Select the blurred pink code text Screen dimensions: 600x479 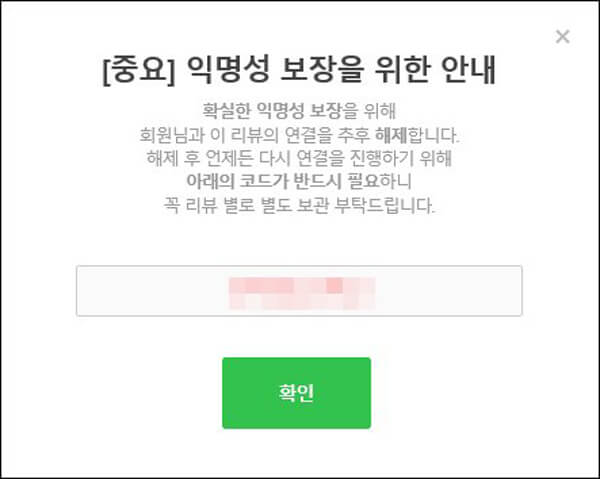click(302, 293)
